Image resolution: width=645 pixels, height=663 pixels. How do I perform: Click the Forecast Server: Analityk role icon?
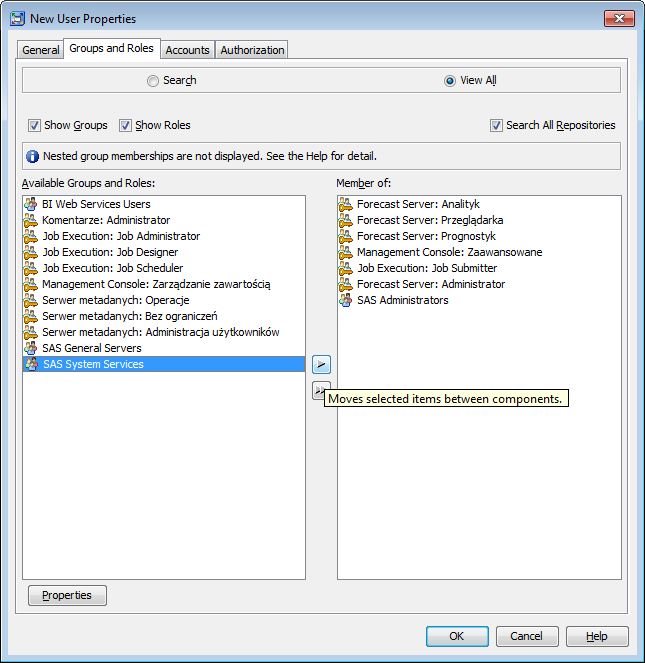[x=346, y=204]
